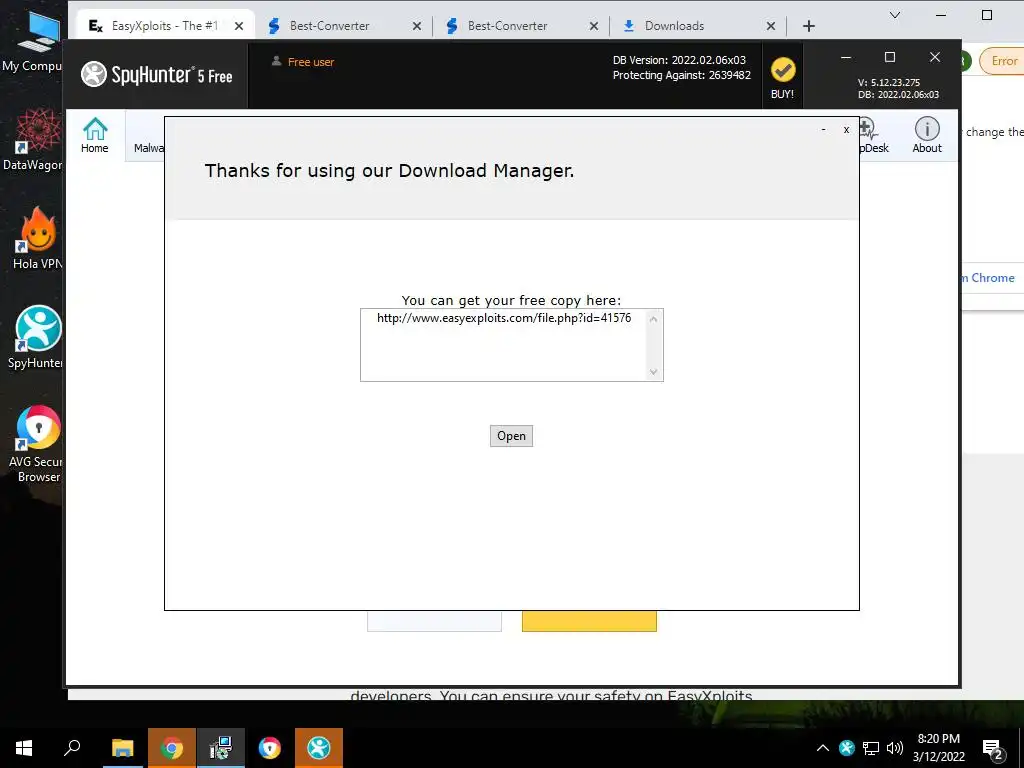Open a new browser tab with plus
The height and width of the screenshot is (768, 1024).
[808, 26]
